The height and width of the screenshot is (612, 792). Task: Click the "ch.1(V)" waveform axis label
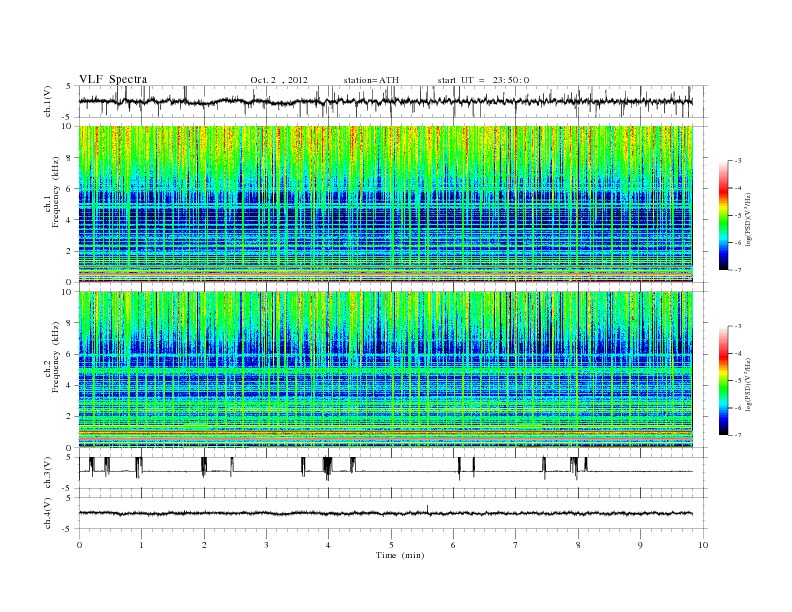(x=47, y=101)
